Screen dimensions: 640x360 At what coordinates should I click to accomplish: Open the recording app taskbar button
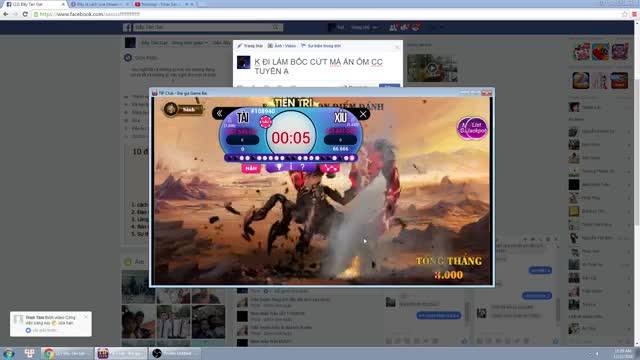[x=175, y=353]
